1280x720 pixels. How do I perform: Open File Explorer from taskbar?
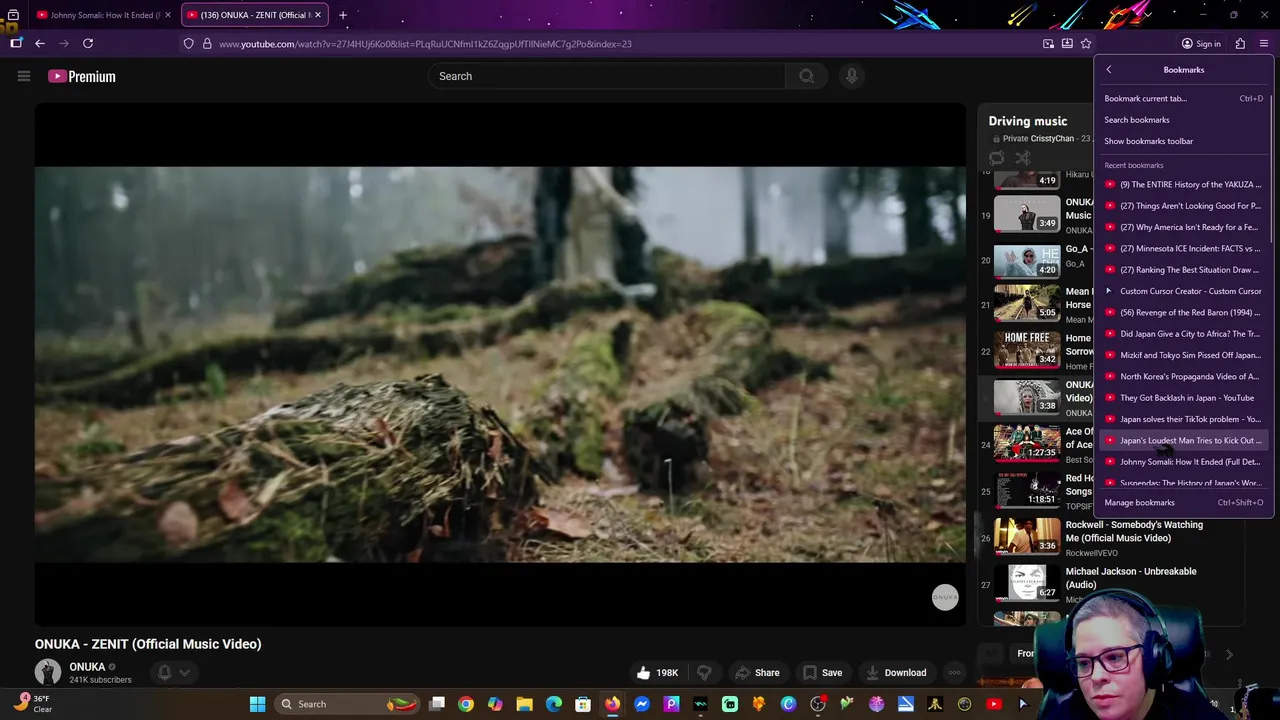(x=524, y=704)
